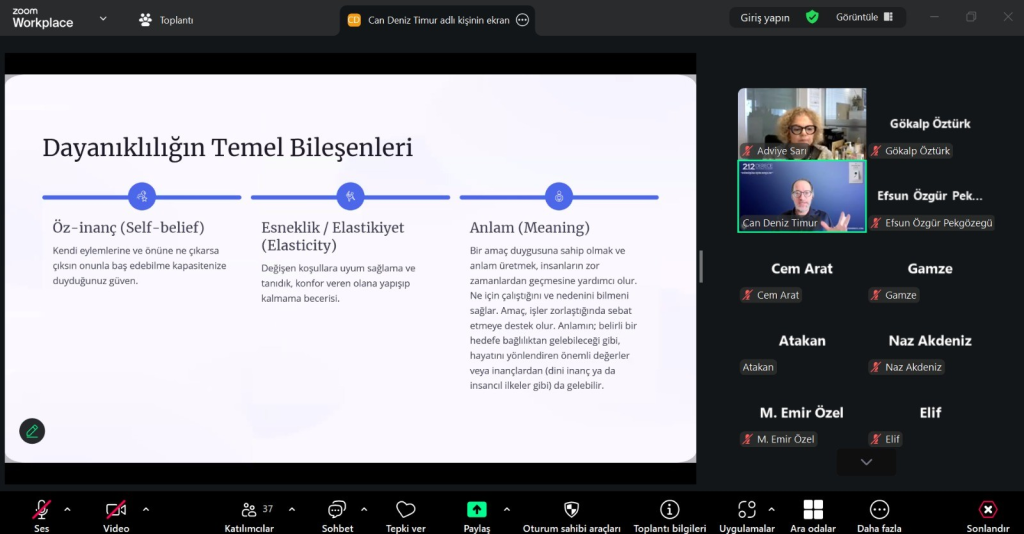Open the Uygulamalar apps icon
1024x534 pixels.
pyautogui.click(x=747, y=510)
